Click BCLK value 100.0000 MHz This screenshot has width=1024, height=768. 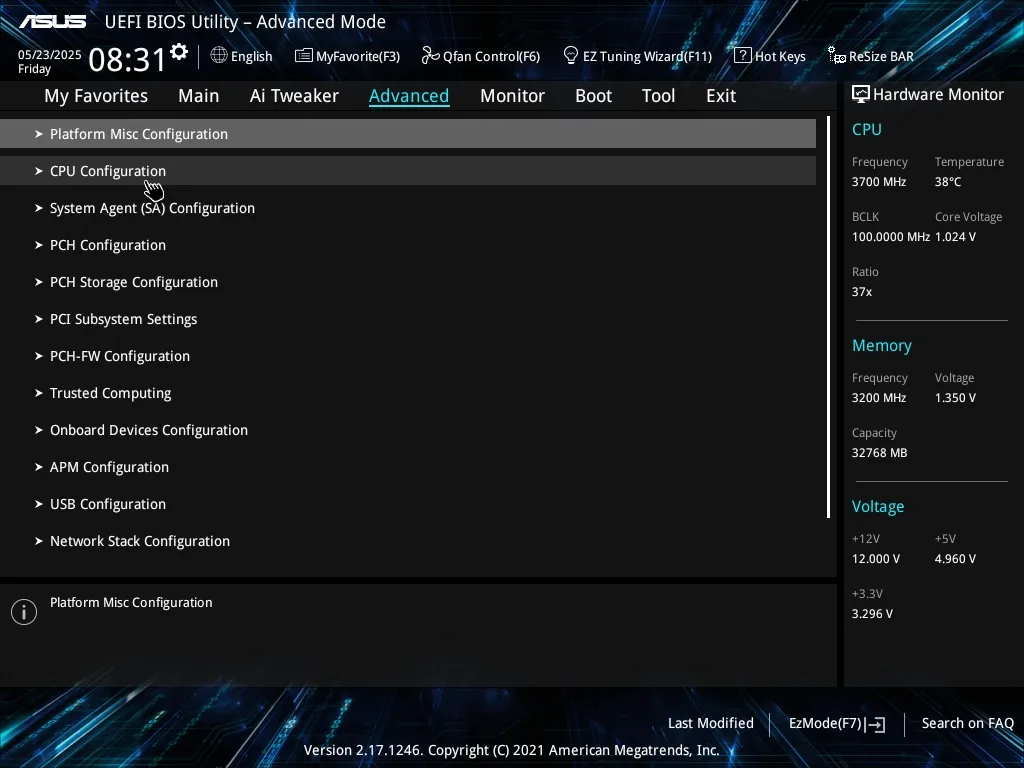[x=891, y=237]
